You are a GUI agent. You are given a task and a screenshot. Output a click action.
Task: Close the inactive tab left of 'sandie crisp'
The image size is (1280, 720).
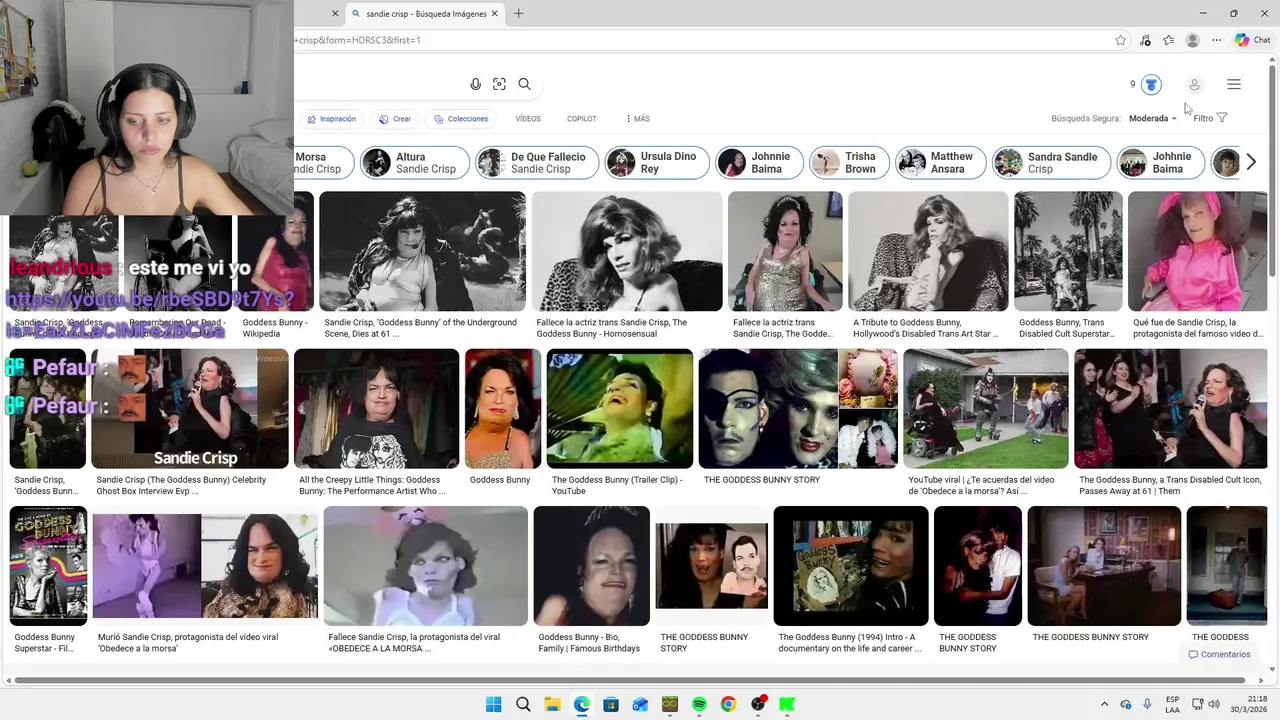[x=335, y=14]
